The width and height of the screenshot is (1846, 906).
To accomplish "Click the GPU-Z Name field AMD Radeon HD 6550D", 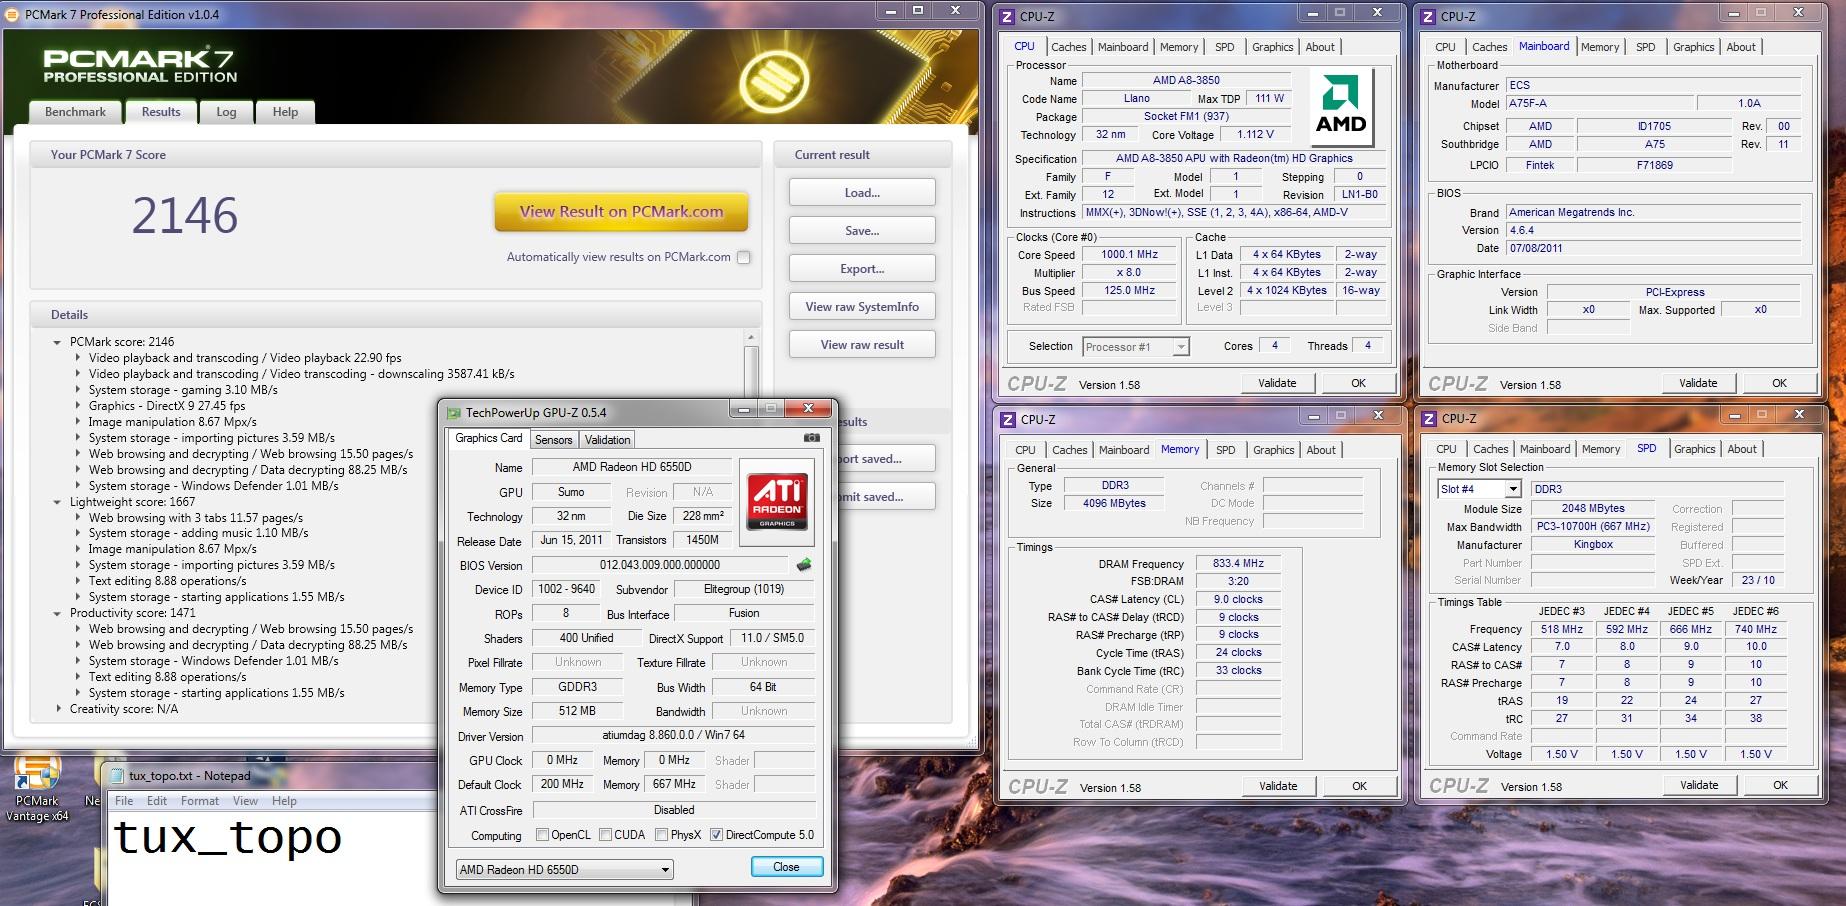I will 631,467.
